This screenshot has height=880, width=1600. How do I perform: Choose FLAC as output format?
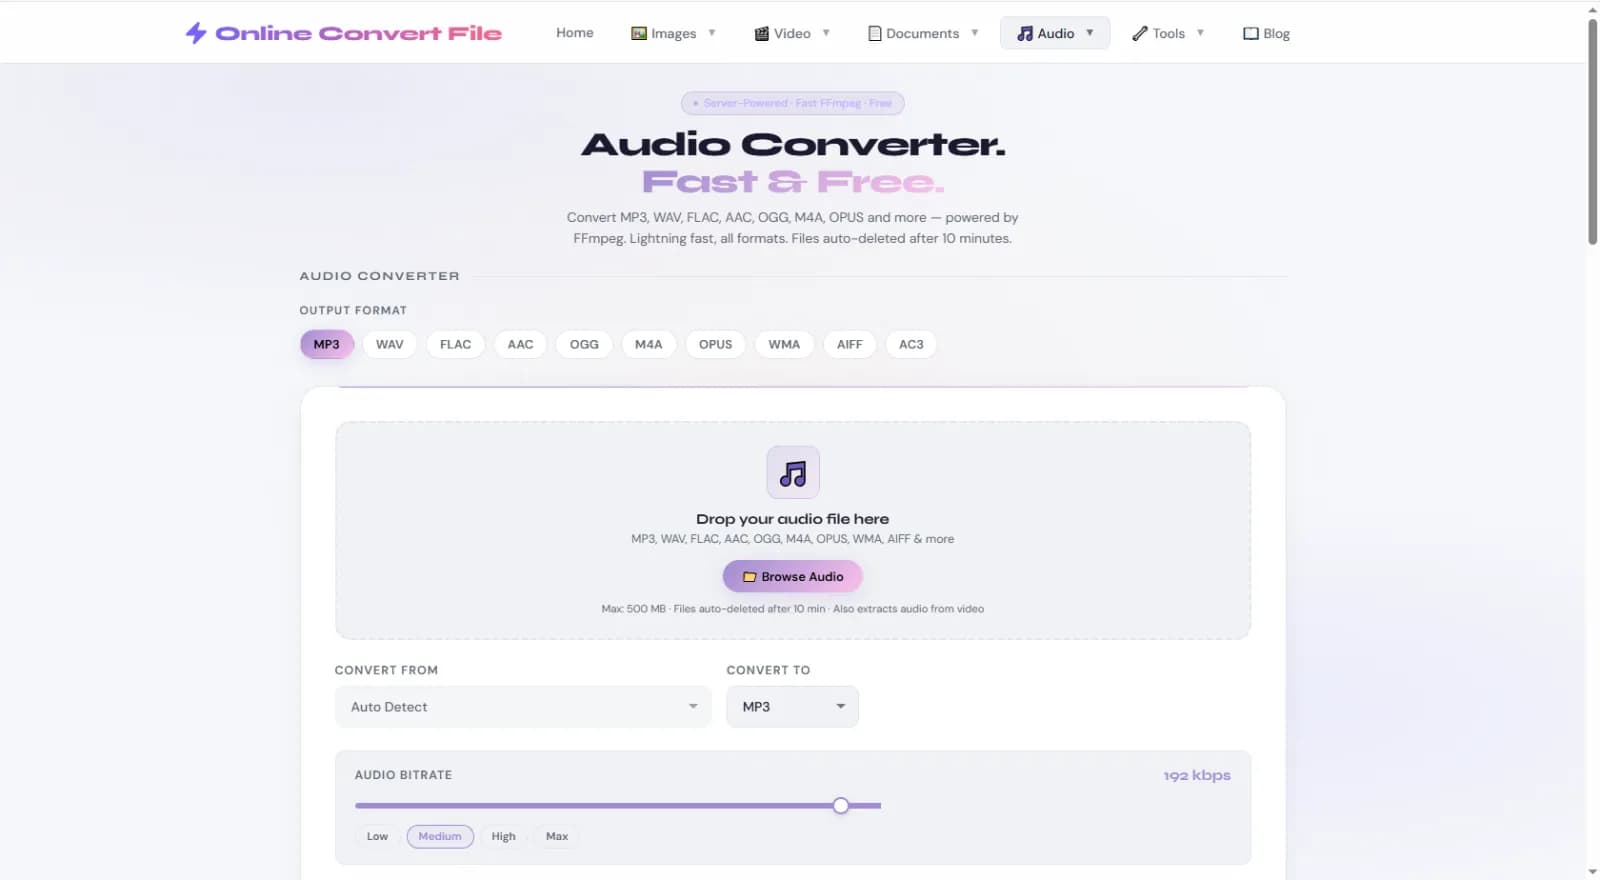click(x=455, y=344)
